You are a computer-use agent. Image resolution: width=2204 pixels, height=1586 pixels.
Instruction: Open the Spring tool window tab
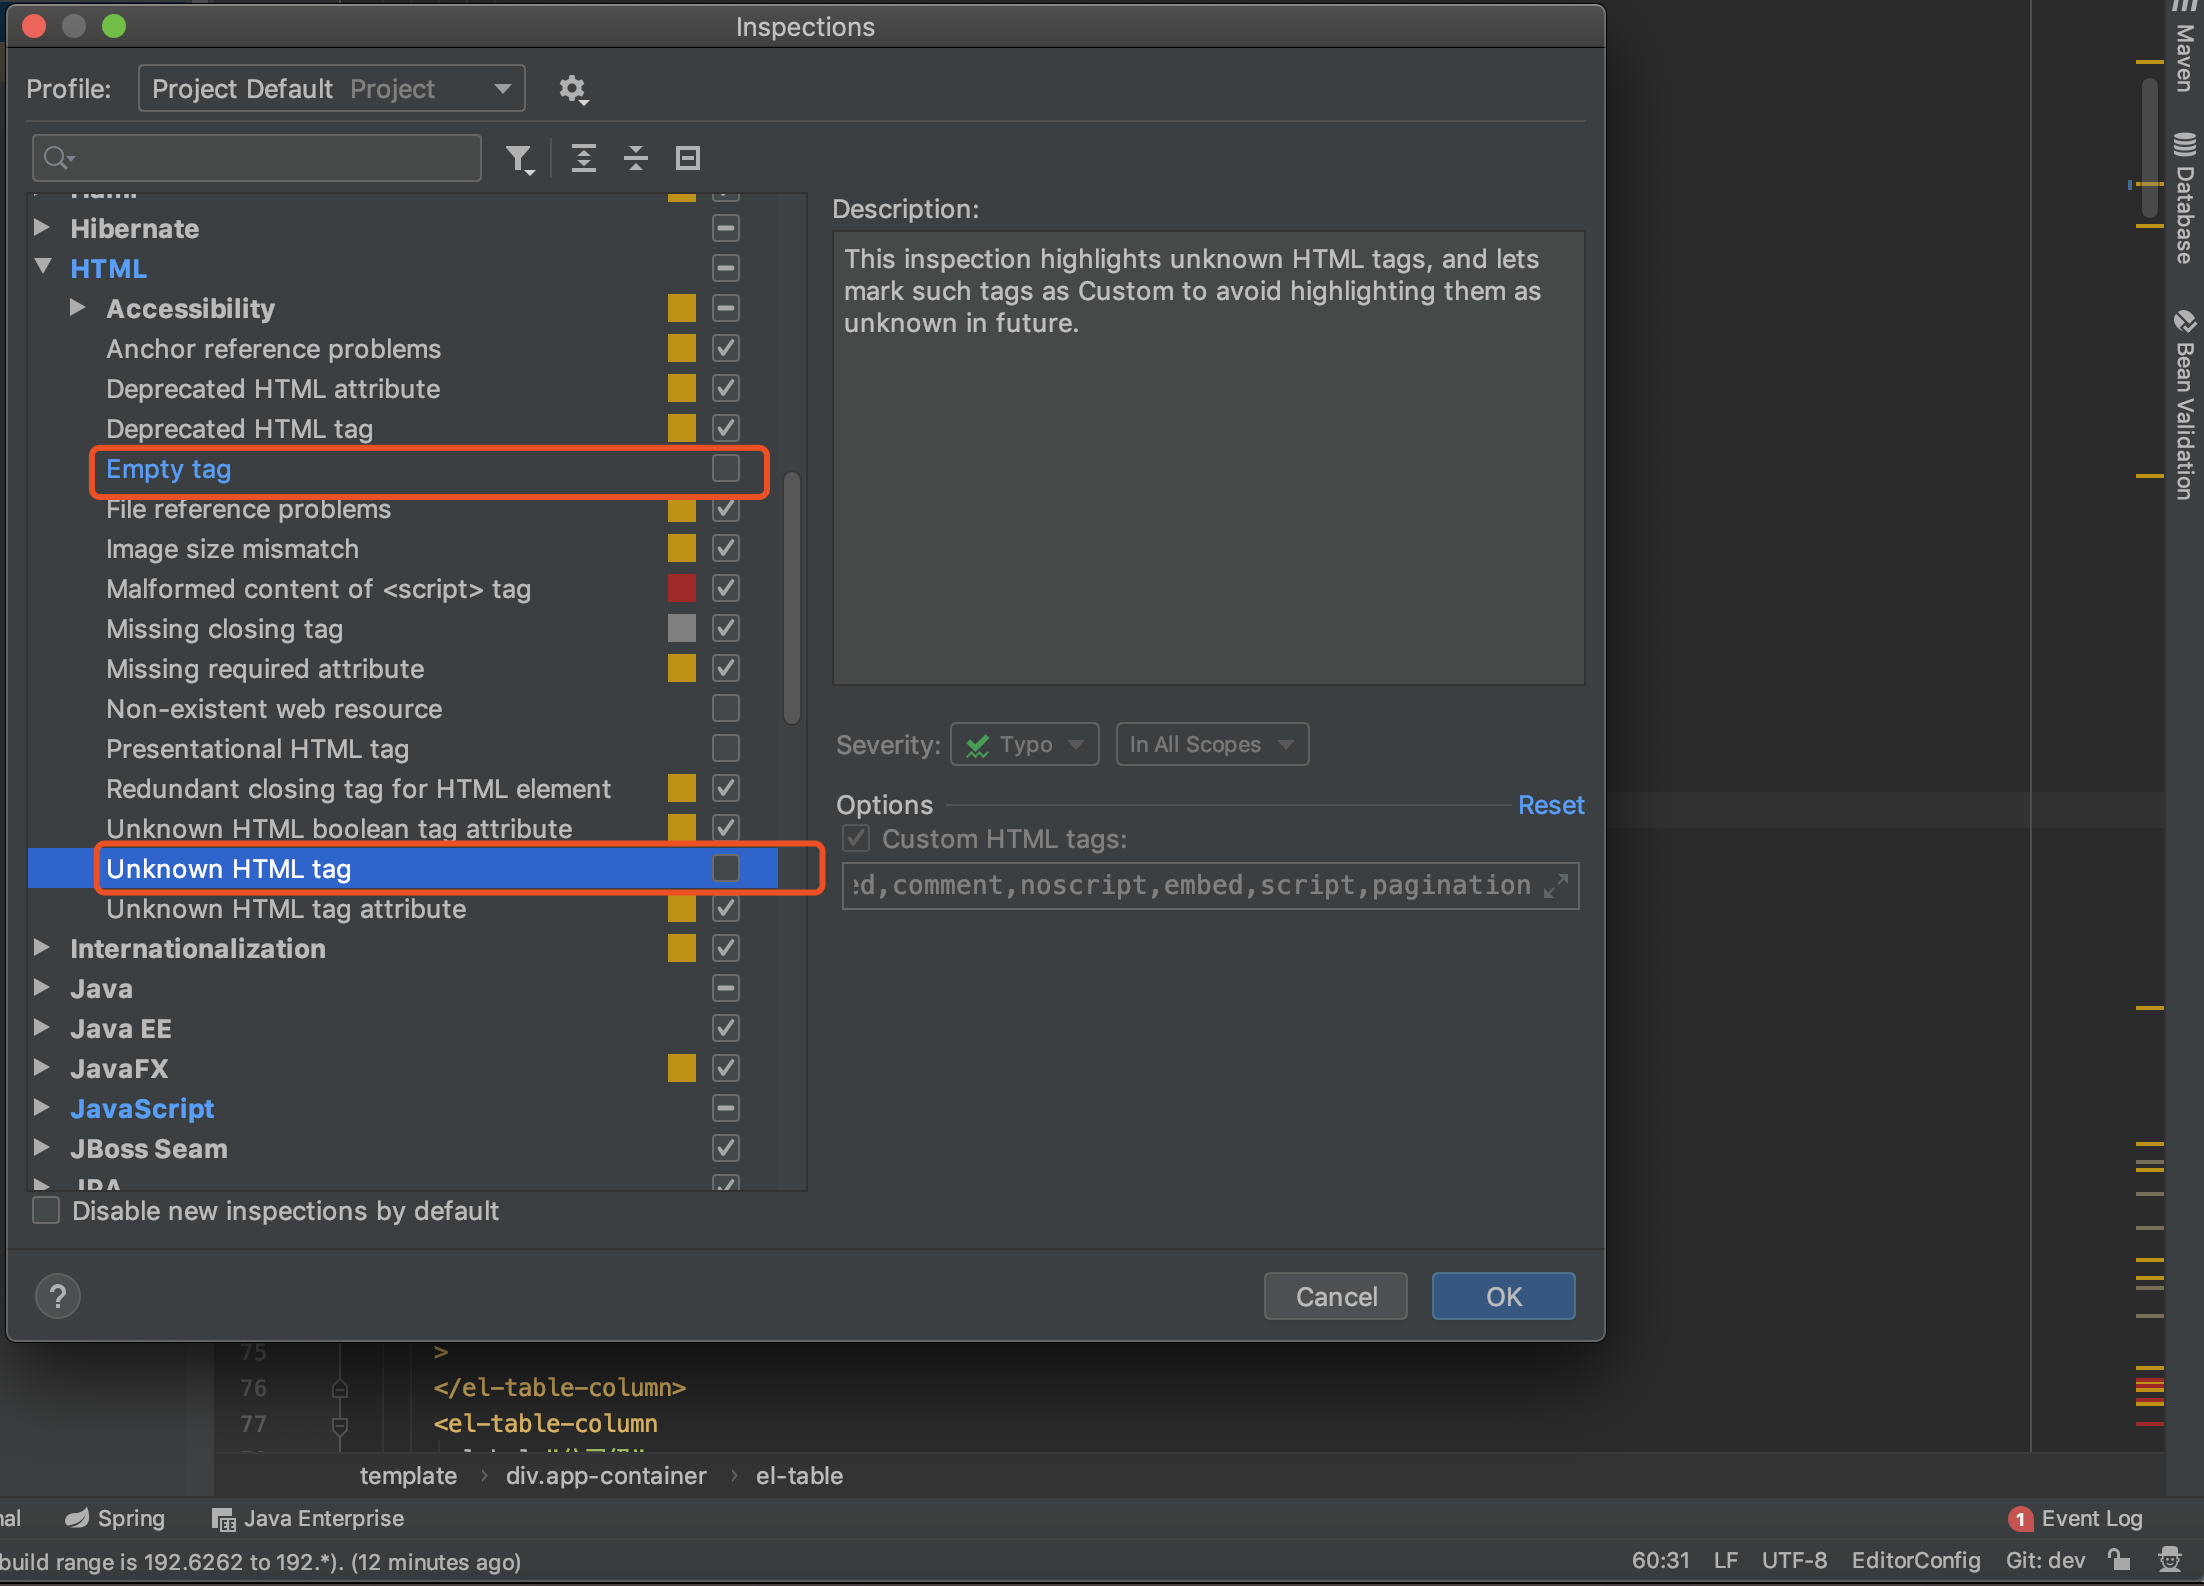pos(115,1518)
